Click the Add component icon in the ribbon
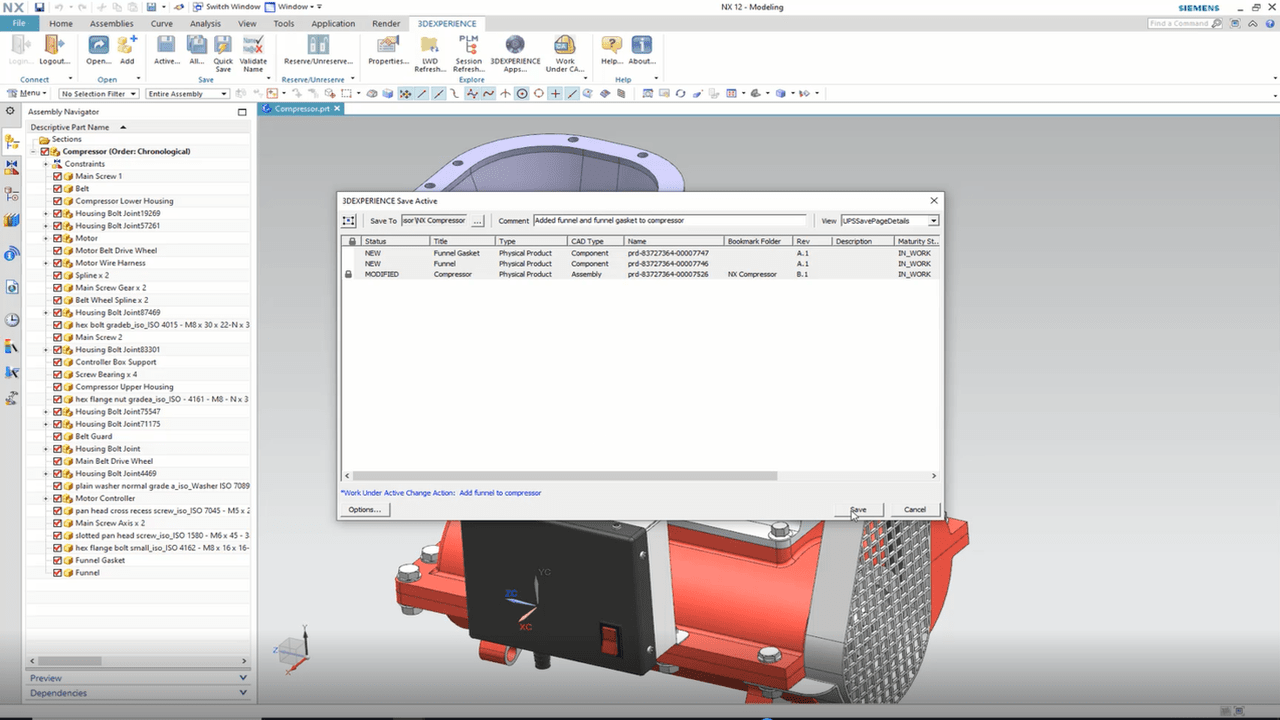Viewport: 1280px width, 720px height. (127, 46)
